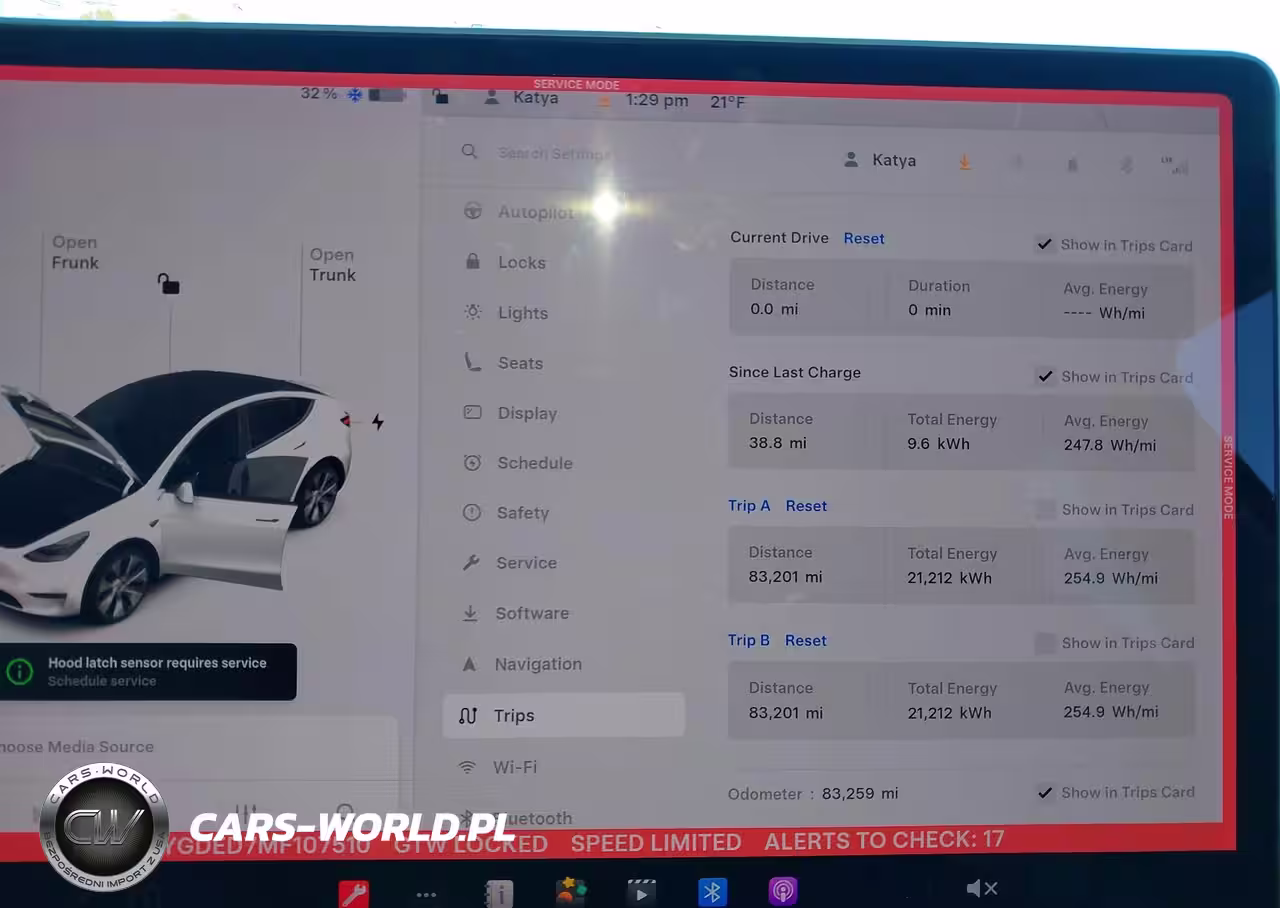Tap the unlock padlock above the car
The height and width of the screenshot is (908, 1280).
coord(168,284)
